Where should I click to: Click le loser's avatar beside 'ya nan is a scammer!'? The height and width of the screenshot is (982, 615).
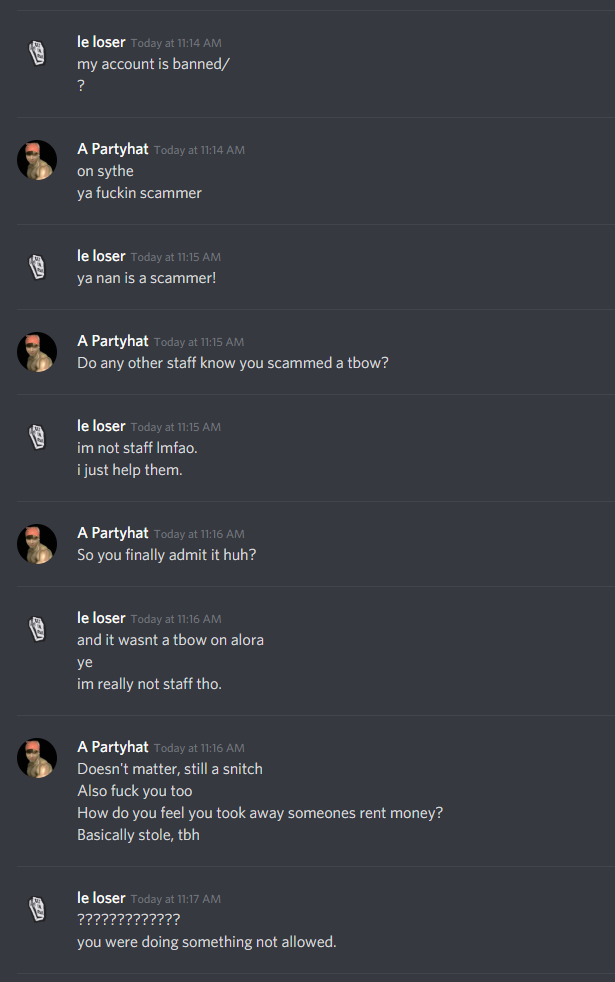pos(37,267)
